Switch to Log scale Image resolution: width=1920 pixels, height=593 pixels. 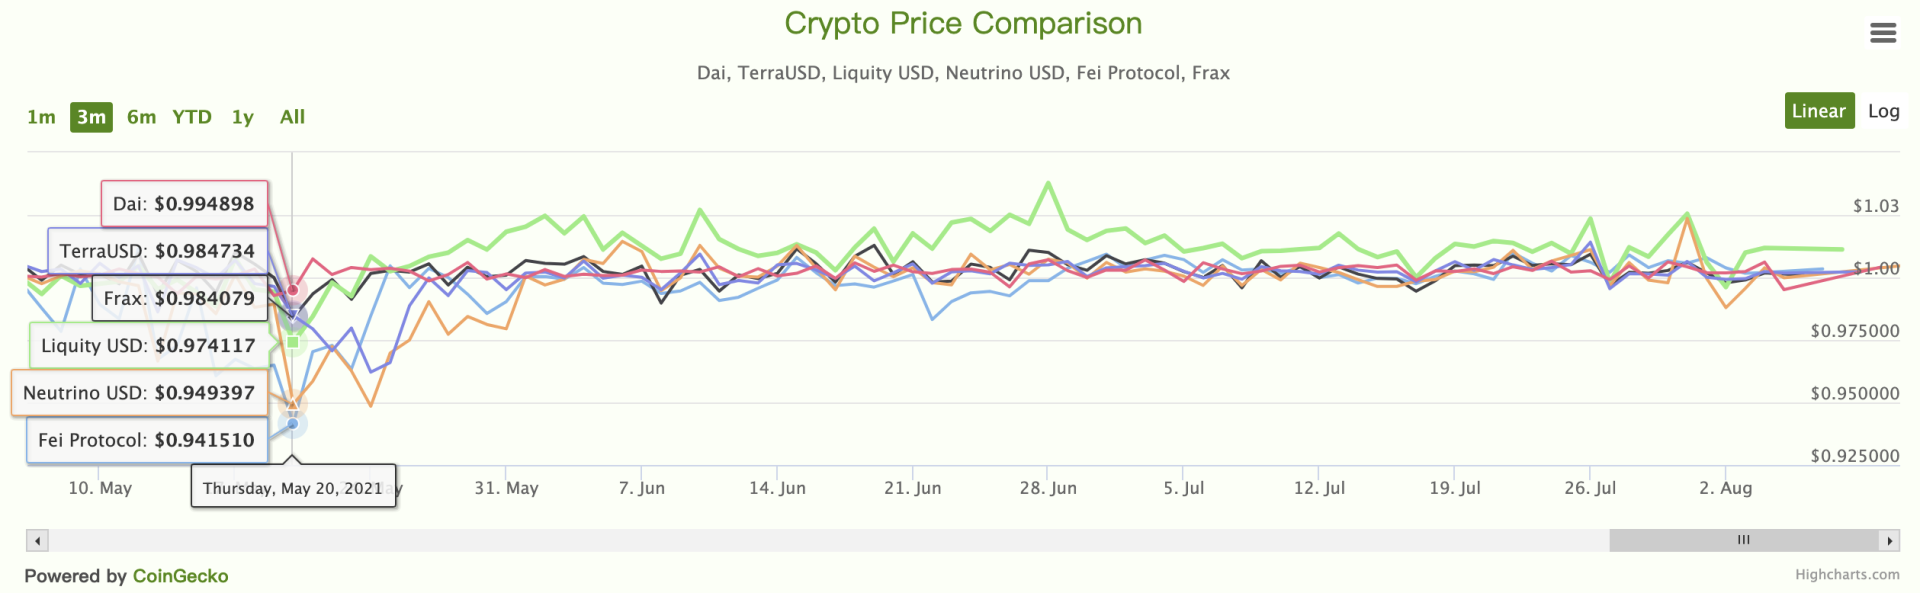[1883, 111]
